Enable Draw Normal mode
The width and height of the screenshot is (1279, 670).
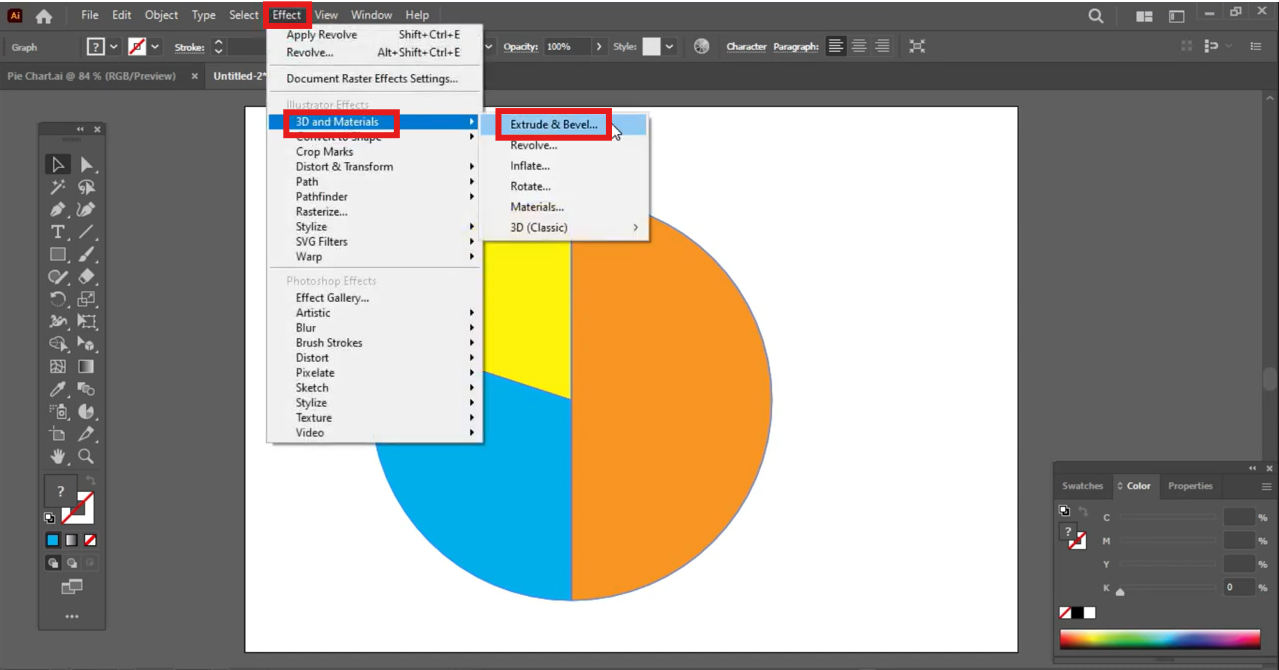53,563
